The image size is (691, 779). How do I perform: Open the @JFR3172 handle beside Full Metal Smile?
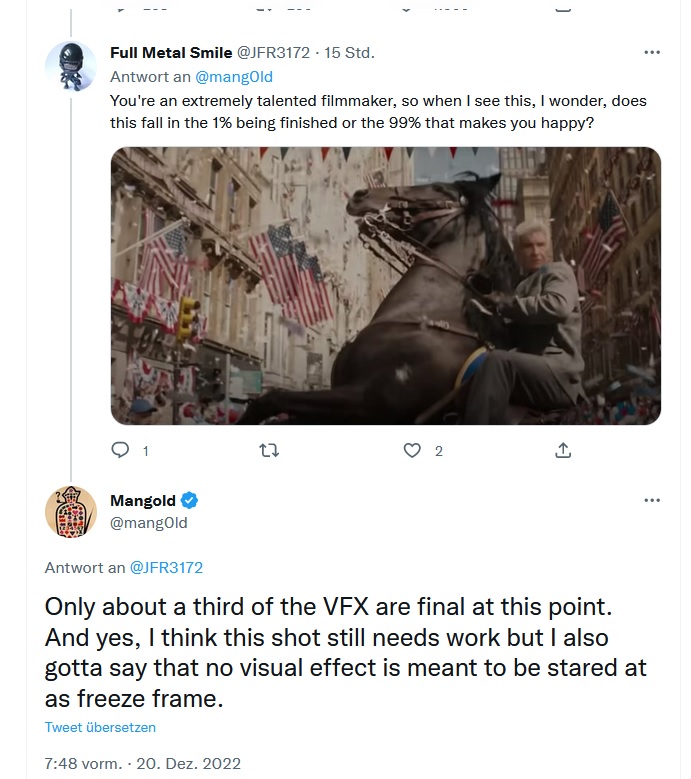point(273,52)
